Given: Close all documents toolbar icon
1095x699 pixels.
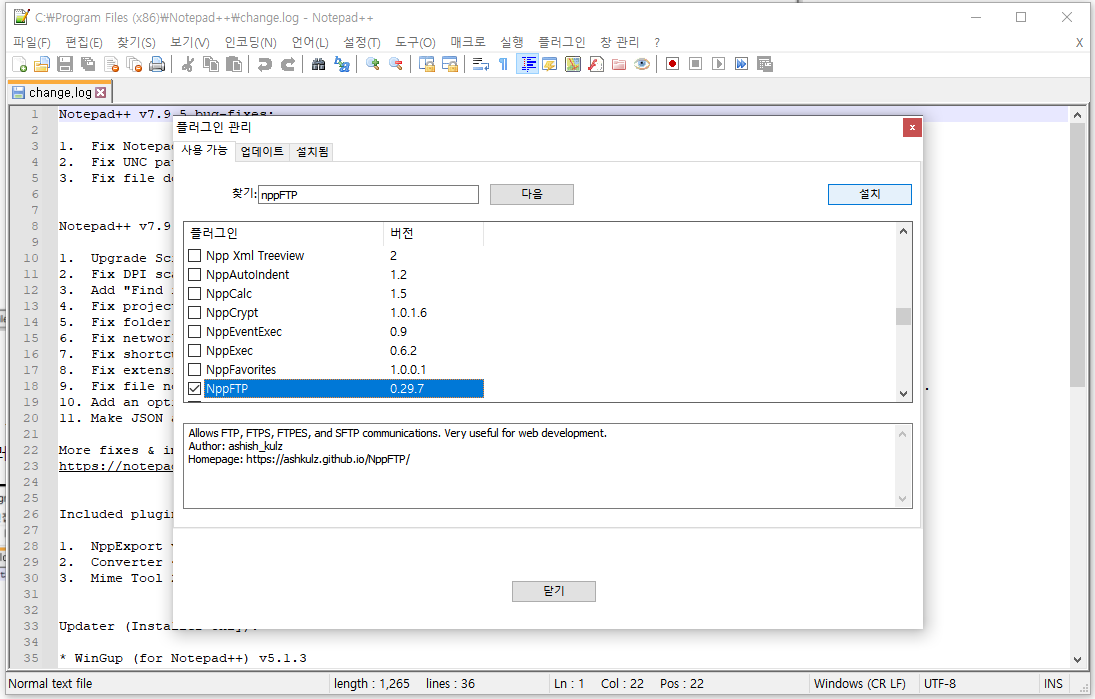Looking at the screenshot, I should point(134,64).
